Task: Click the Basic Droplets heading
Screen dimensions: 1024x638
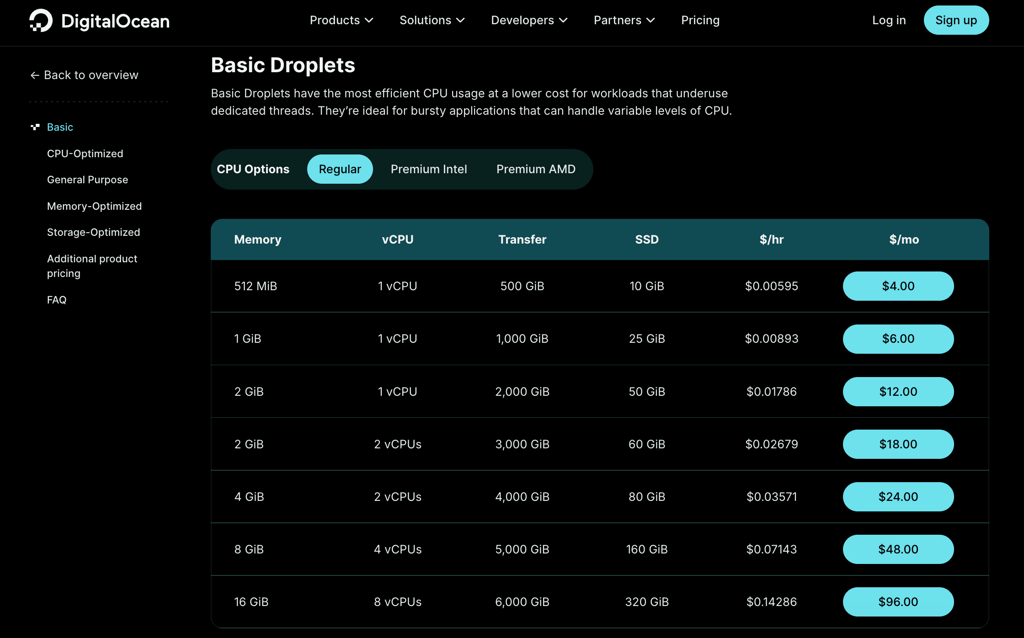Action: click(283, 65)
